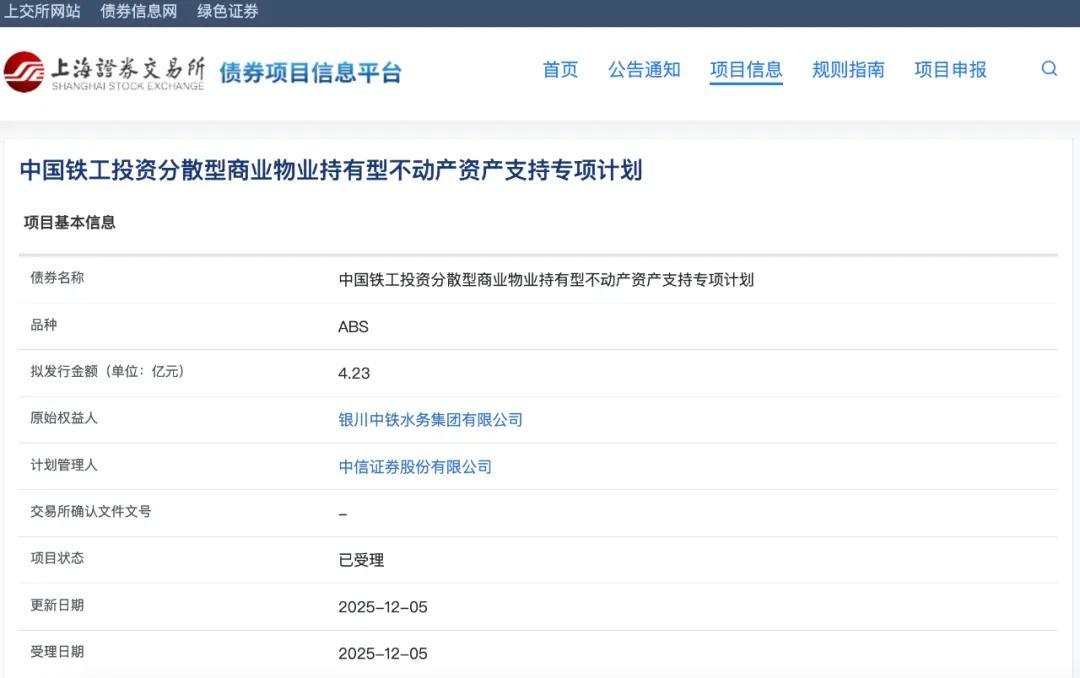
Task: Click the 项目状态 field label
Action: (x=57, y=558)
